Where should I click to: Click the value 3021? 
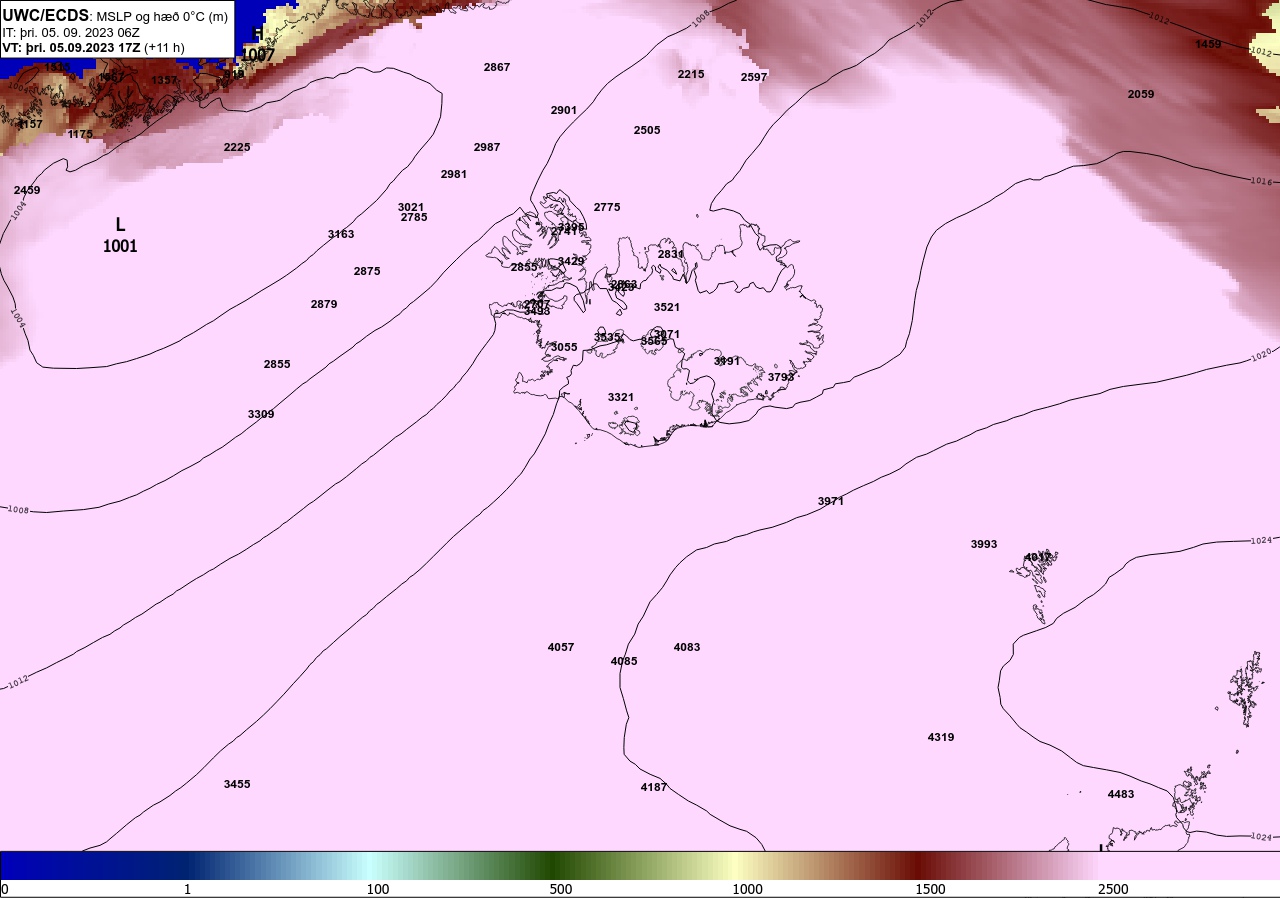tap(411, 207)
